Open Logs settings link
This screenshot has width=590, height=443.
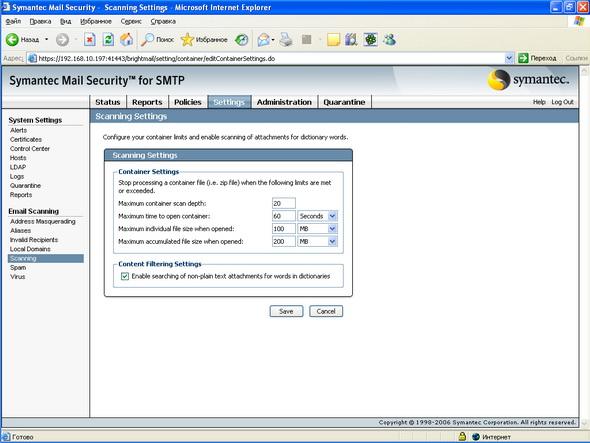pos(17,176)
